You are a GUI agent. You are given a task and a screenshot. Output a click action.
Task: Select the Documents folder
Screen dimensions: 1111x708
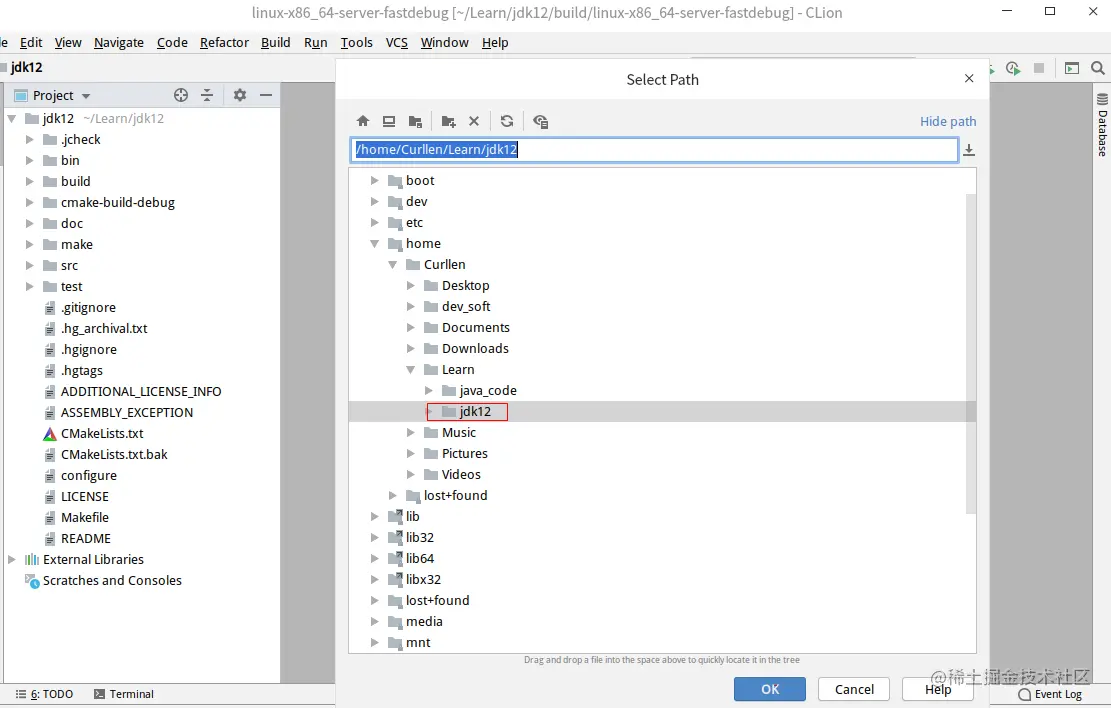(x=475, y=327)
